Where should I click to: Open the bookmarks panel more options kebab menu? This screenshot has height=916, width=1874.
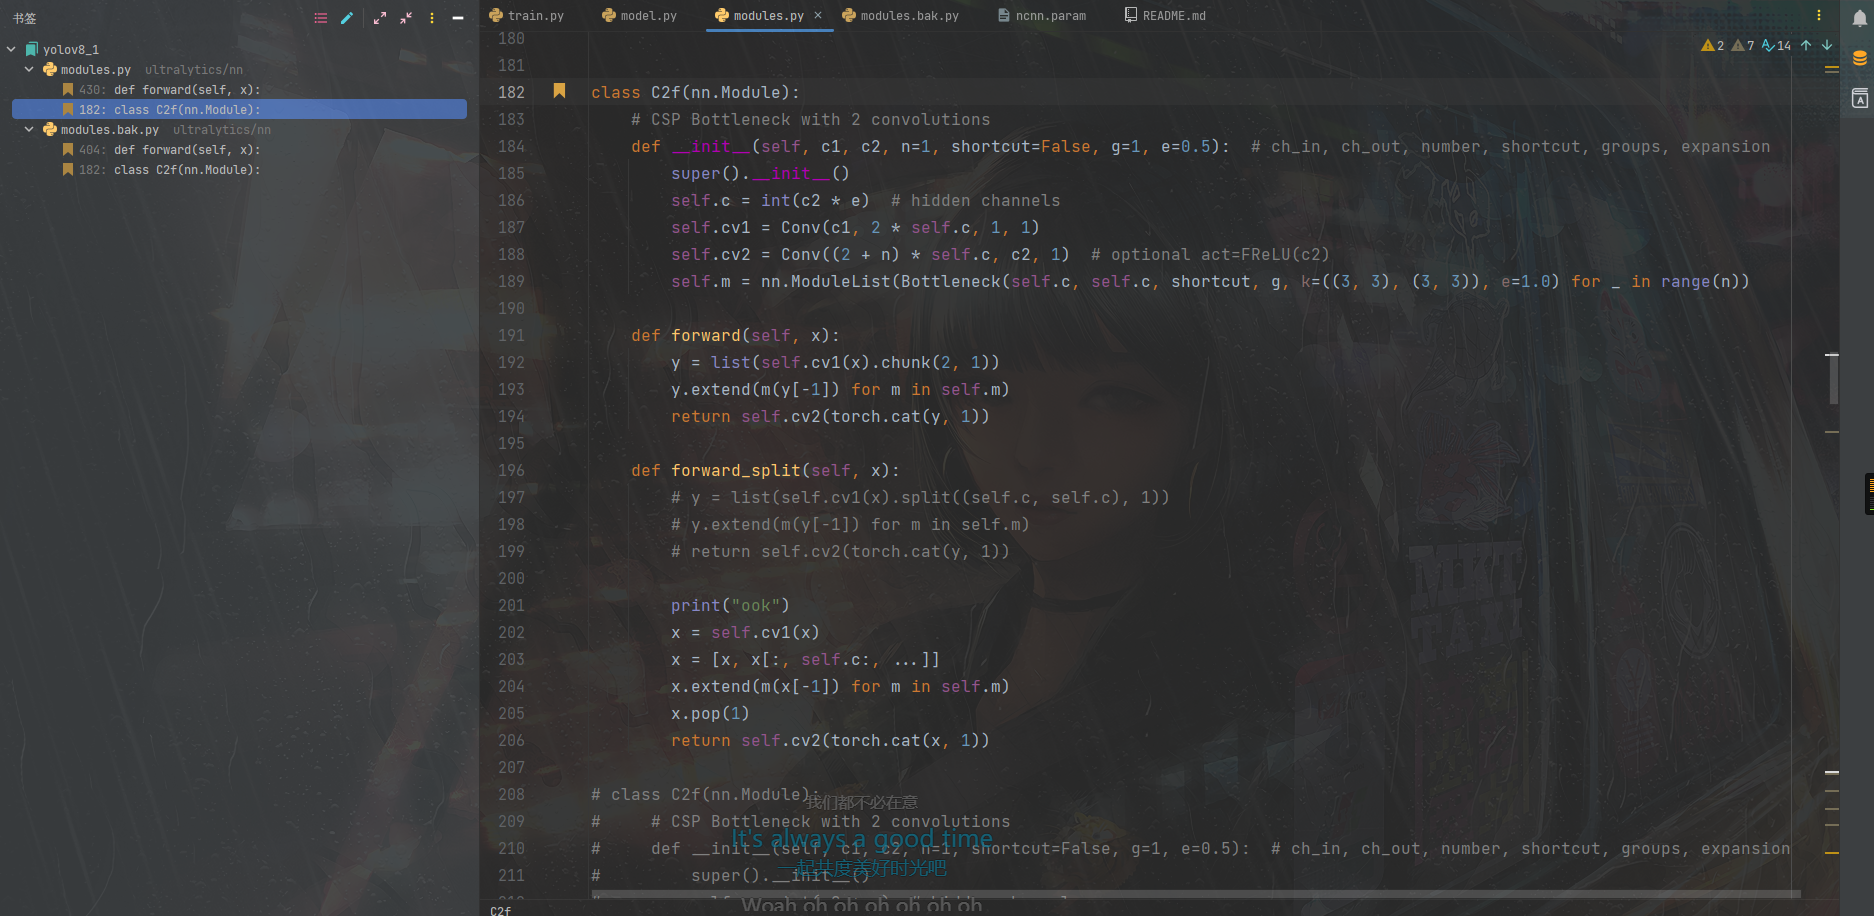click(x=431, y=17)
